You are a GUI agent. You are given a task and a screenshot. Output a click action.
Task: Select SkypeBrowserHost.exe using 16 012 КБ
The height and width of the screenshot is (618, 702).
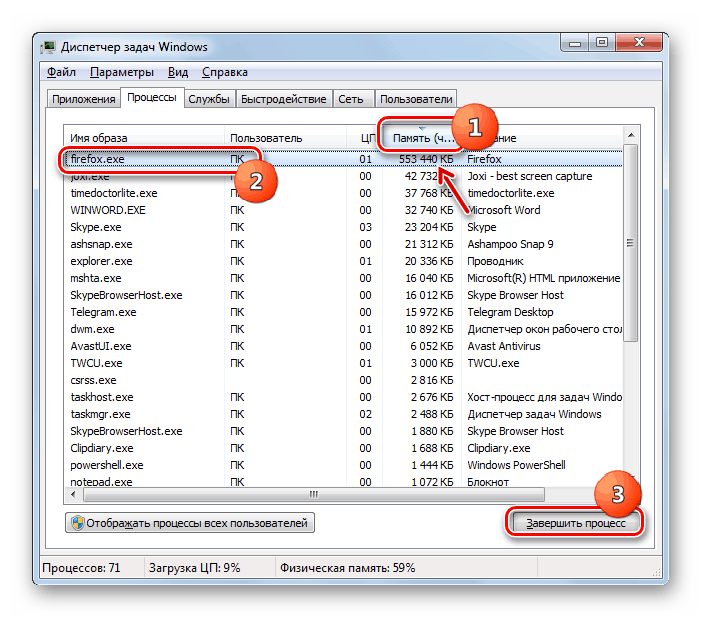click(343, 296)
